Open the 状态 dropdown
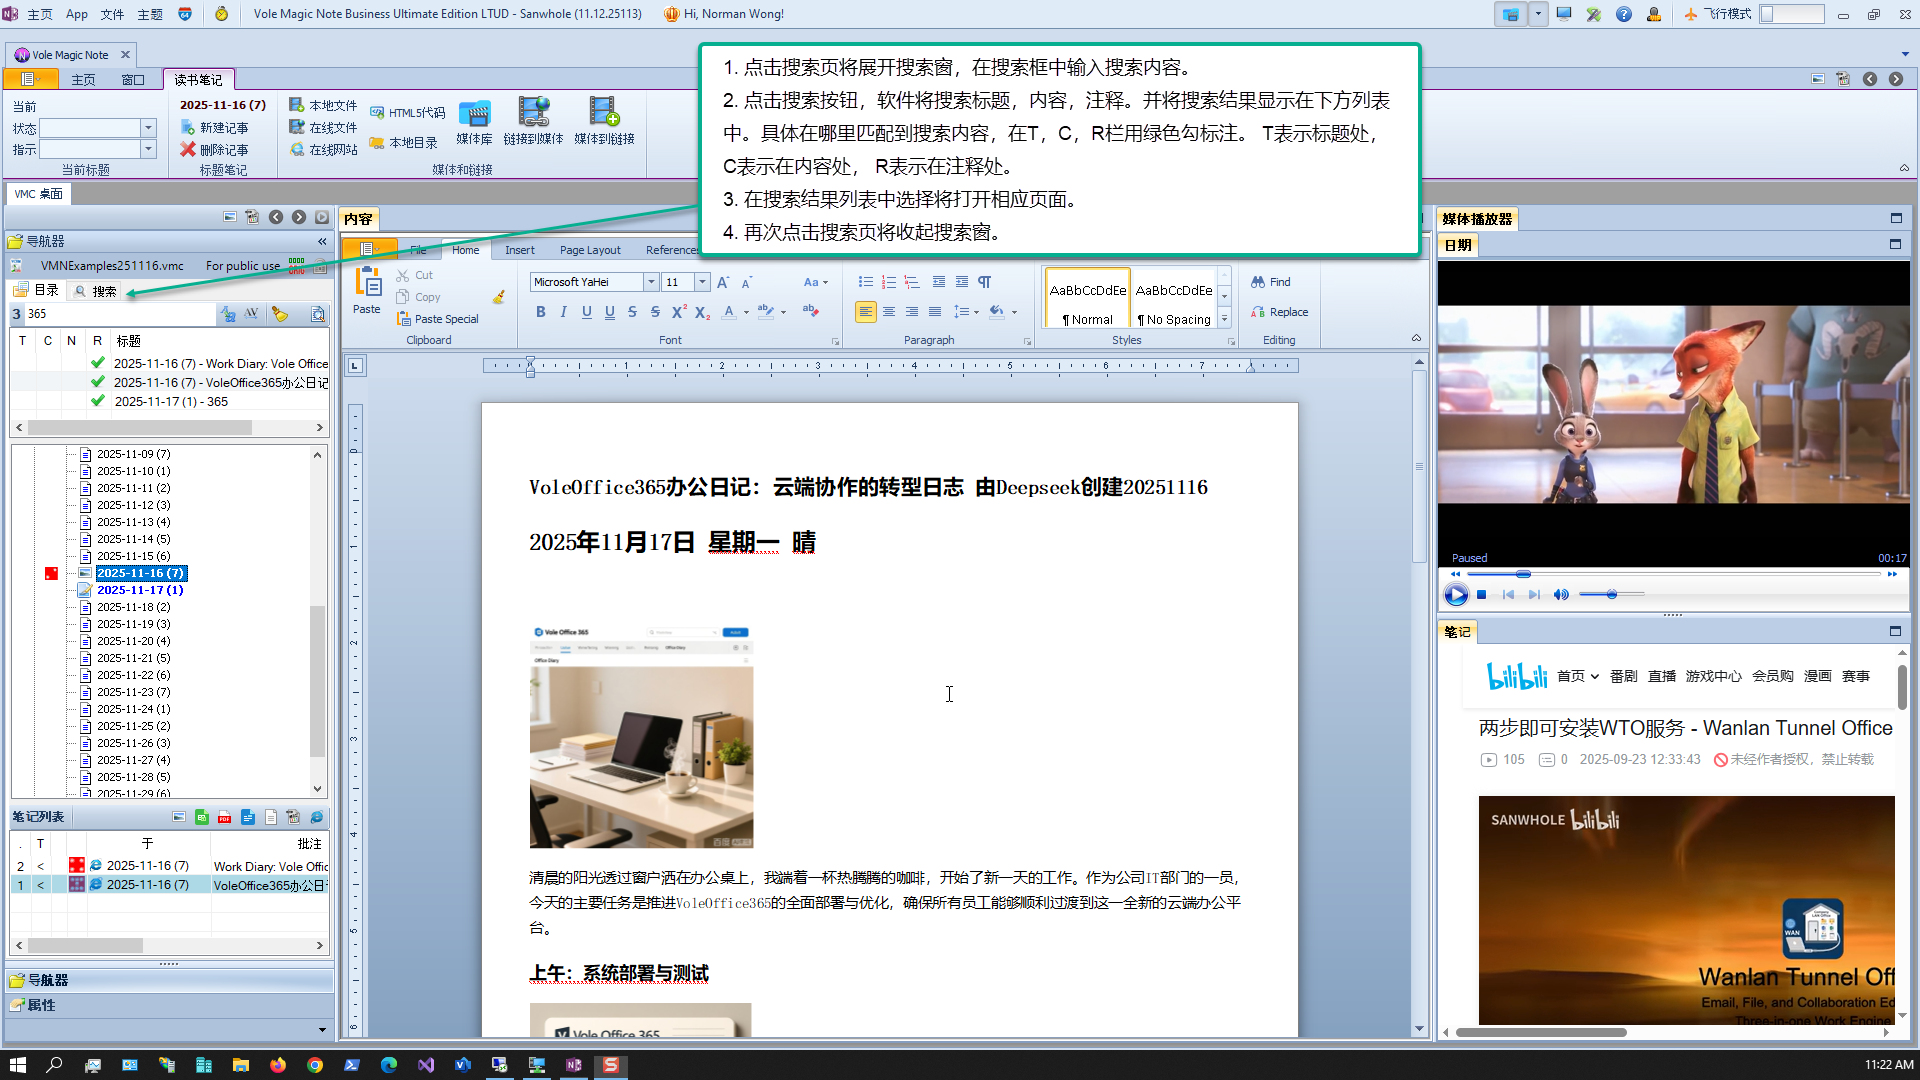This screenshot has height=1080, width=1920. coord(148,128)
